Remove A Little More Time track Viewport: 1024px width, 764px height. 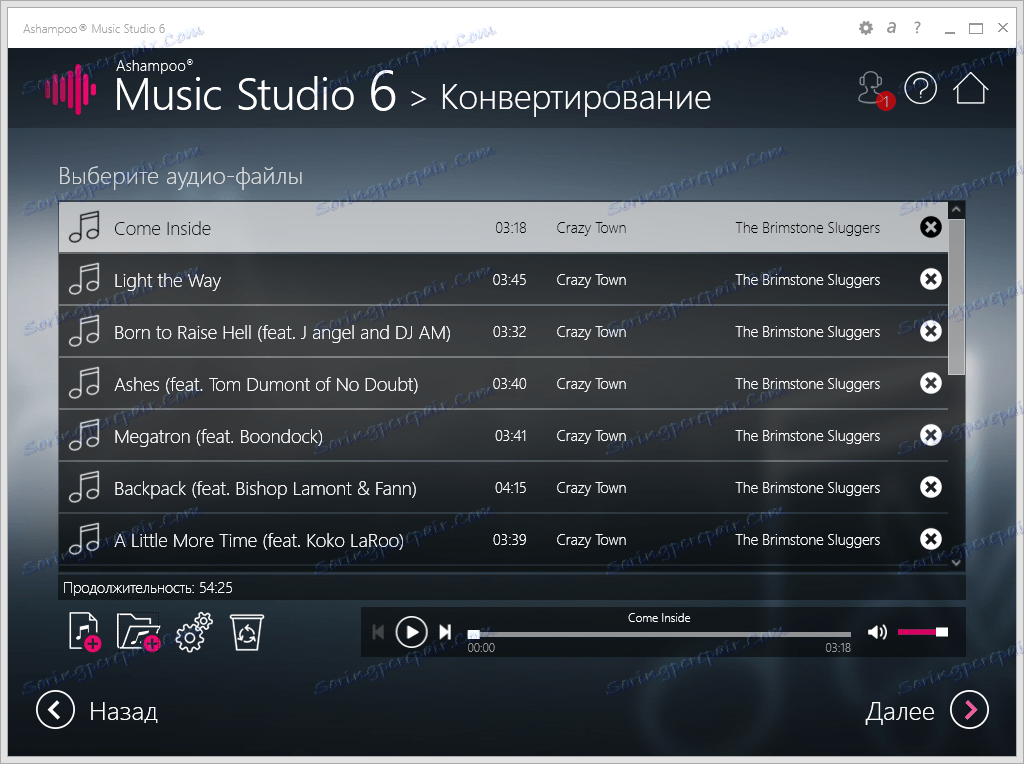coord(931,539)
